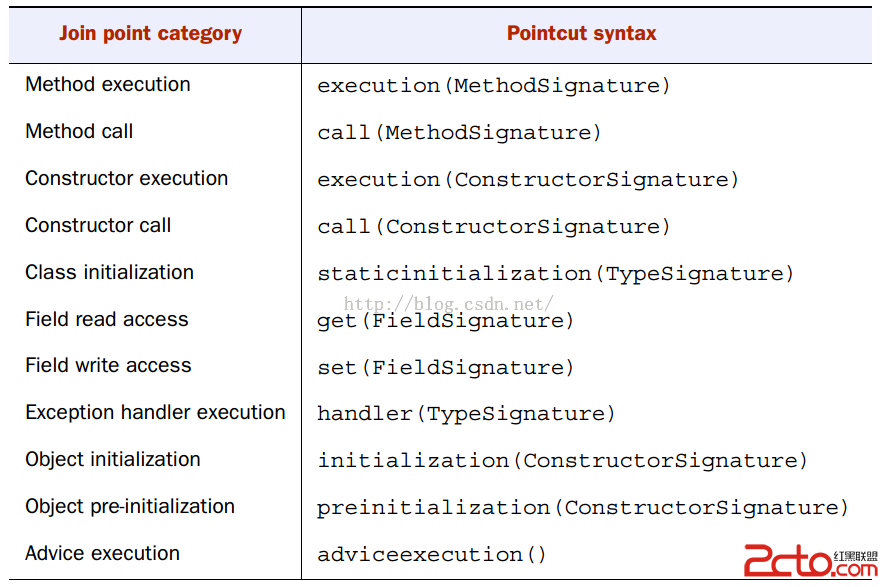Image resolution: width=881 pixels, height=587 pixels.
Task: Click the execution(MethodSignature) code text
Action: pos(494,86)
